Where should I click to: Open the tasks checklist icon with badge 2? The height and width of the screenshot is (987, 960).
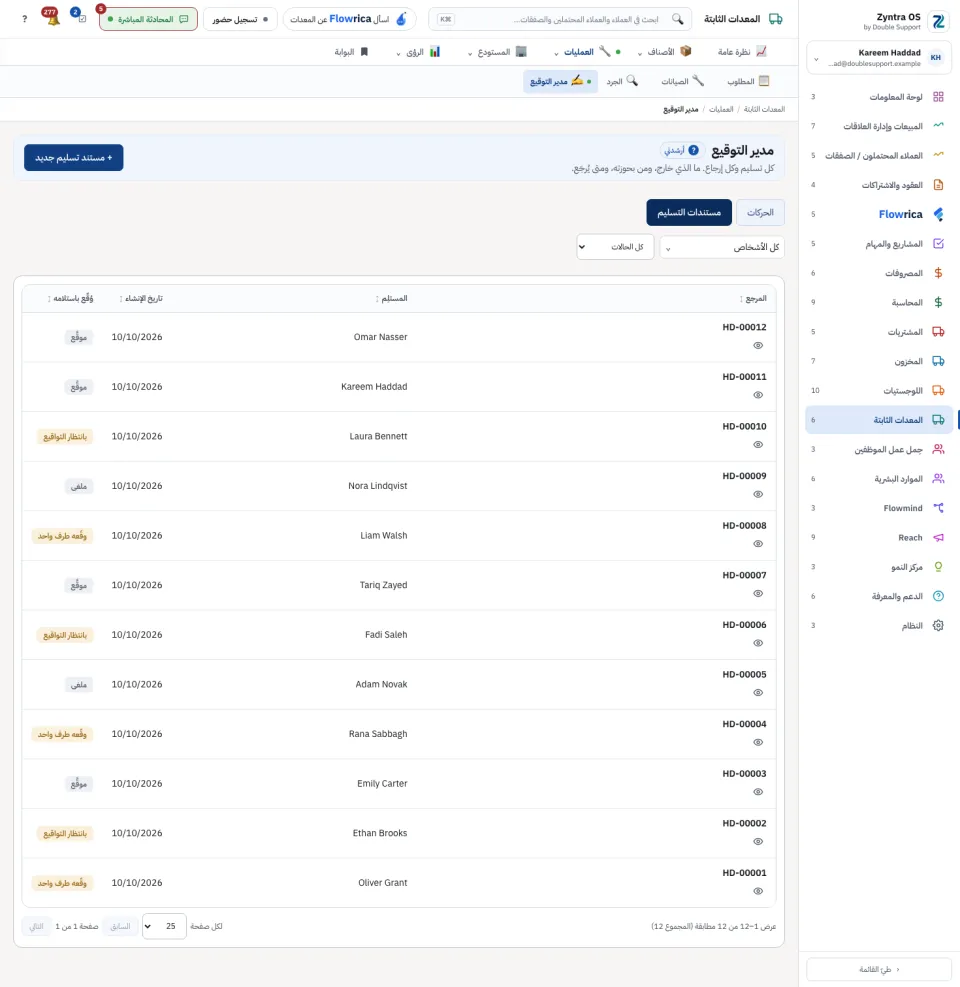tap(80, 17)
